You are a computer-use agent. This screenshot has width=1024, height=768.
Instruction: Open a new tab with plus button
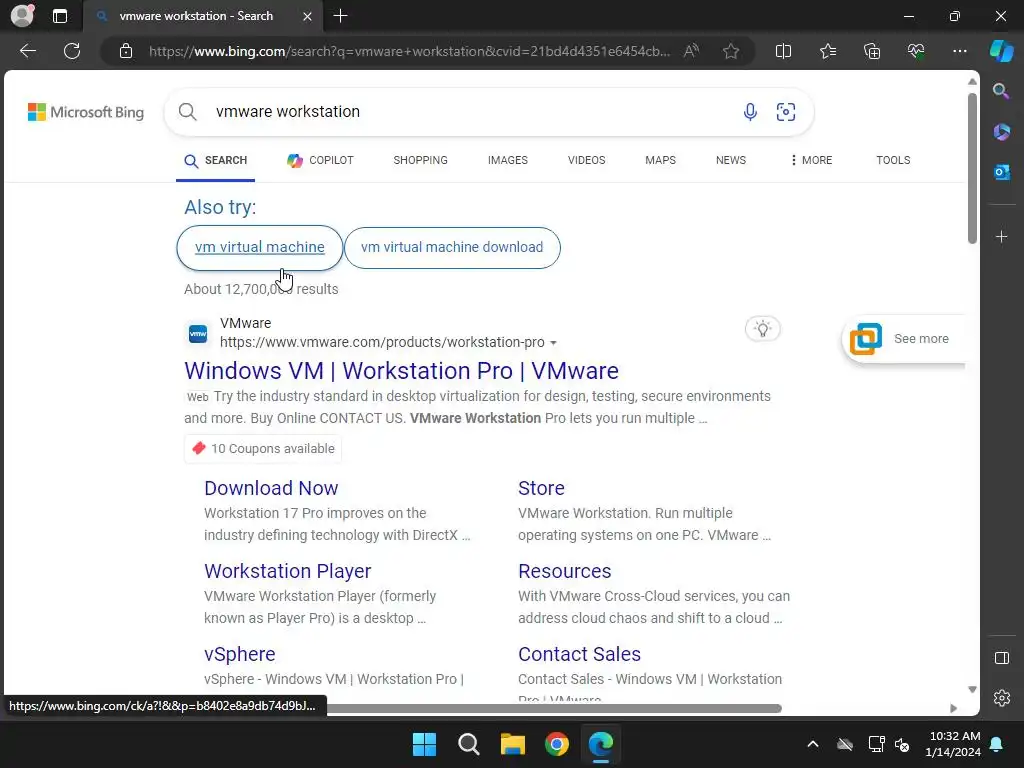pos(340,16)
